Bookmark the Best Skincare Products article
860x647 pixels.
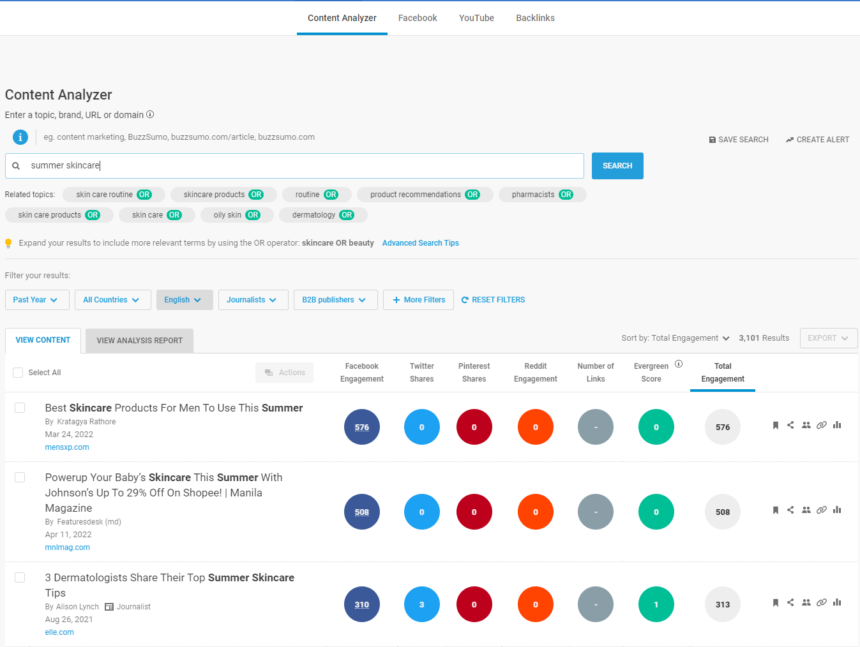tap(775, 425)
